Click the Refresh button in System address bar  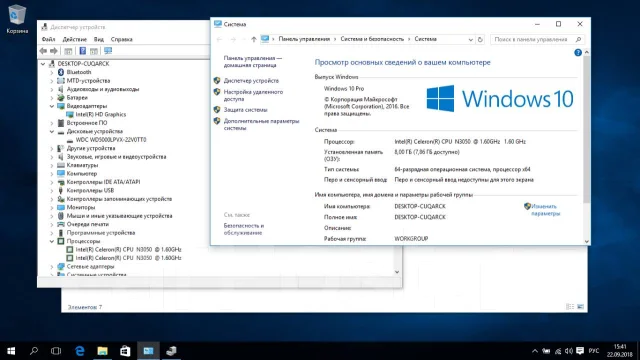point(480,40)
